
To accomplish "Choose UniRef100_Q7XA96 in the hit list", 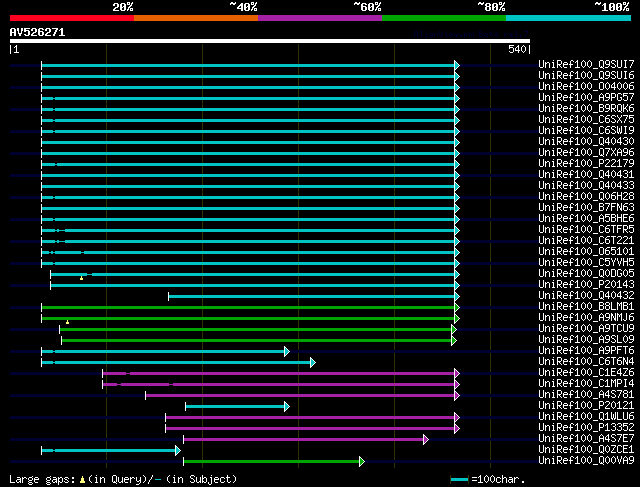I will [586, 152].
